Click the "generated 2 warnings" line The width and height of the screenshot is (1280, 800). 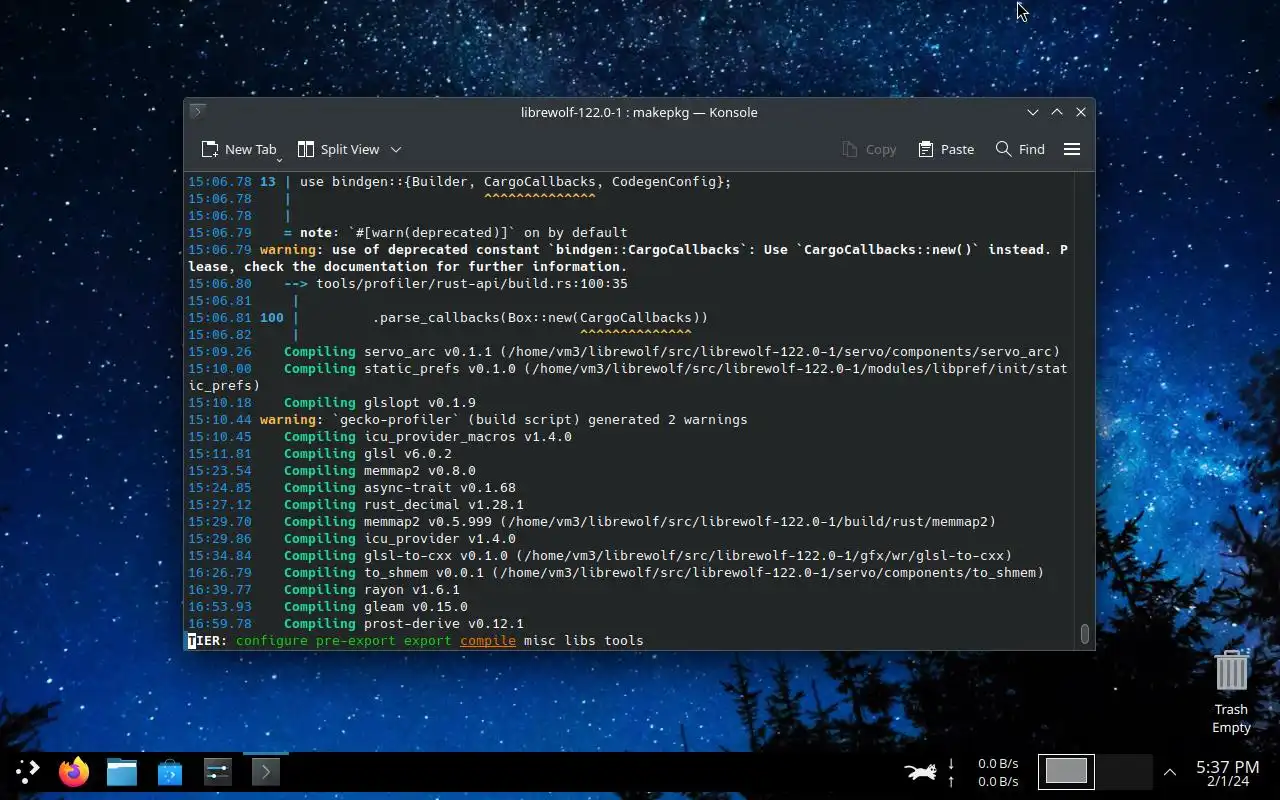pyautogui.click(x=468, y=419)
